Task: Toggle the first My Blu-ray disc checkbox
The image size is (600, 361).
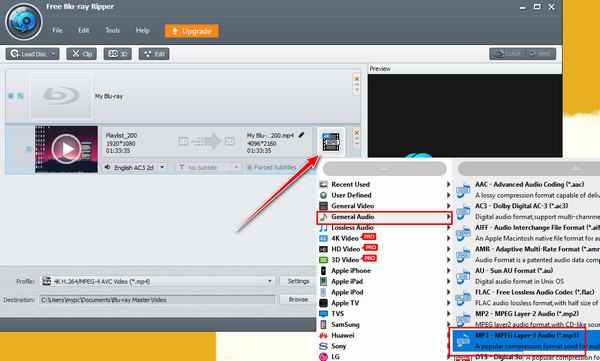Action: pyautogui.click(x=11, y=96)
